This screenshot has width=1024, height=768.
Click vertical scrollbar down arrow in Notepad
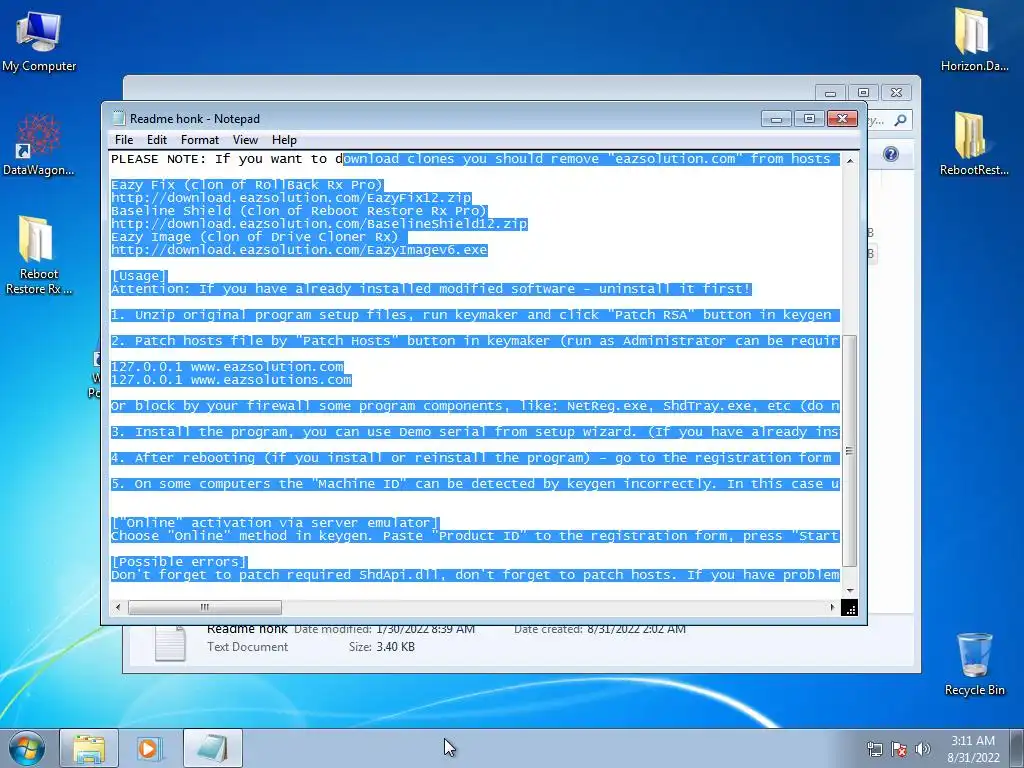(x=850, y=590)
